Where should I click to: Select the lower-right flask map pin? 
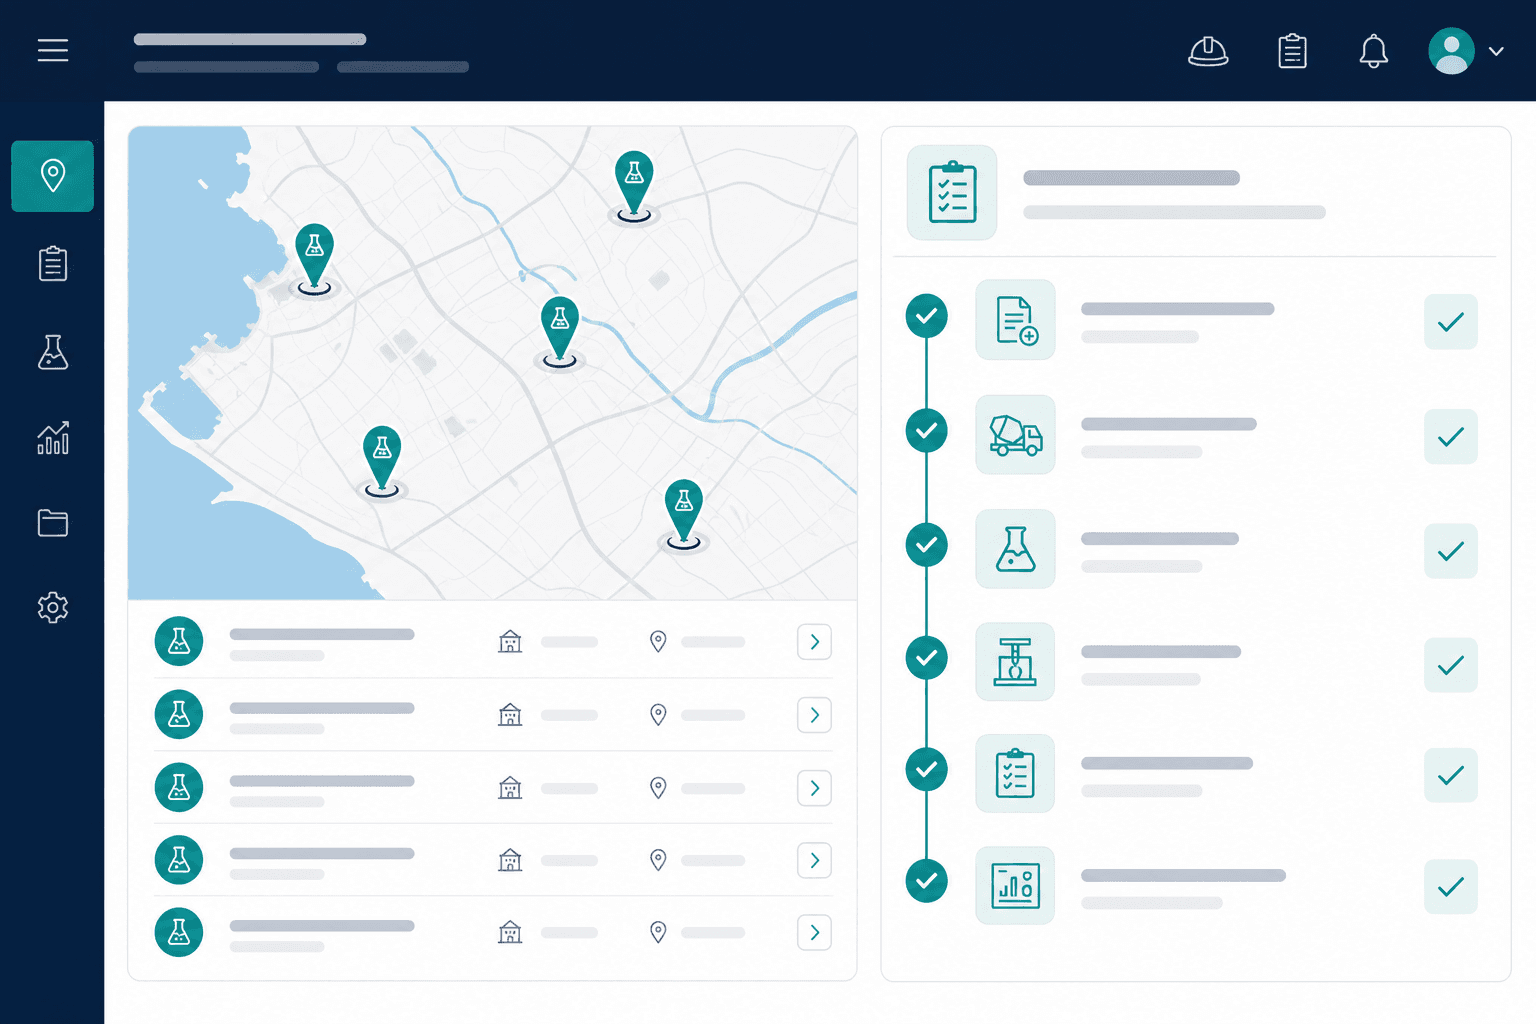pyautogui.click(x=684, y=512)
